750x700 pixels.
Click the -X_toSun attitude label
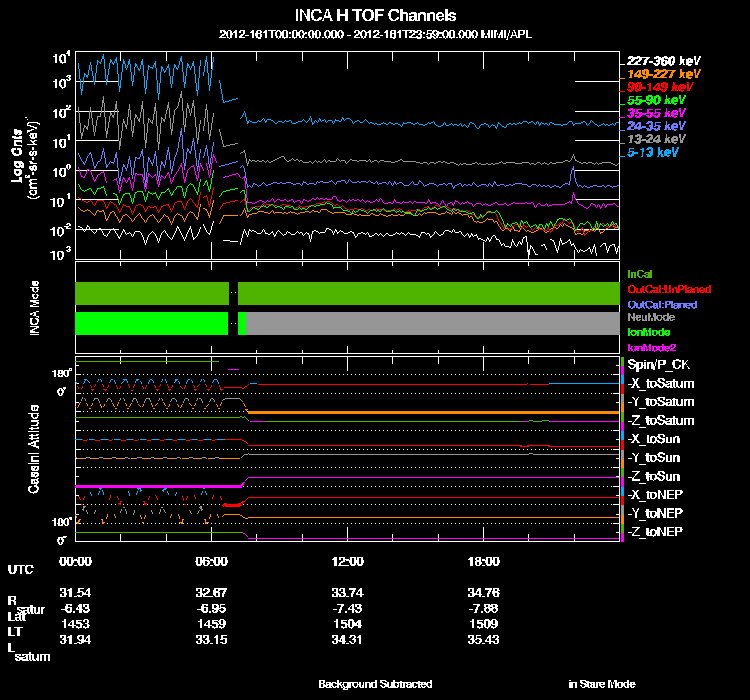pyautogui.click(x=653, y=439)
